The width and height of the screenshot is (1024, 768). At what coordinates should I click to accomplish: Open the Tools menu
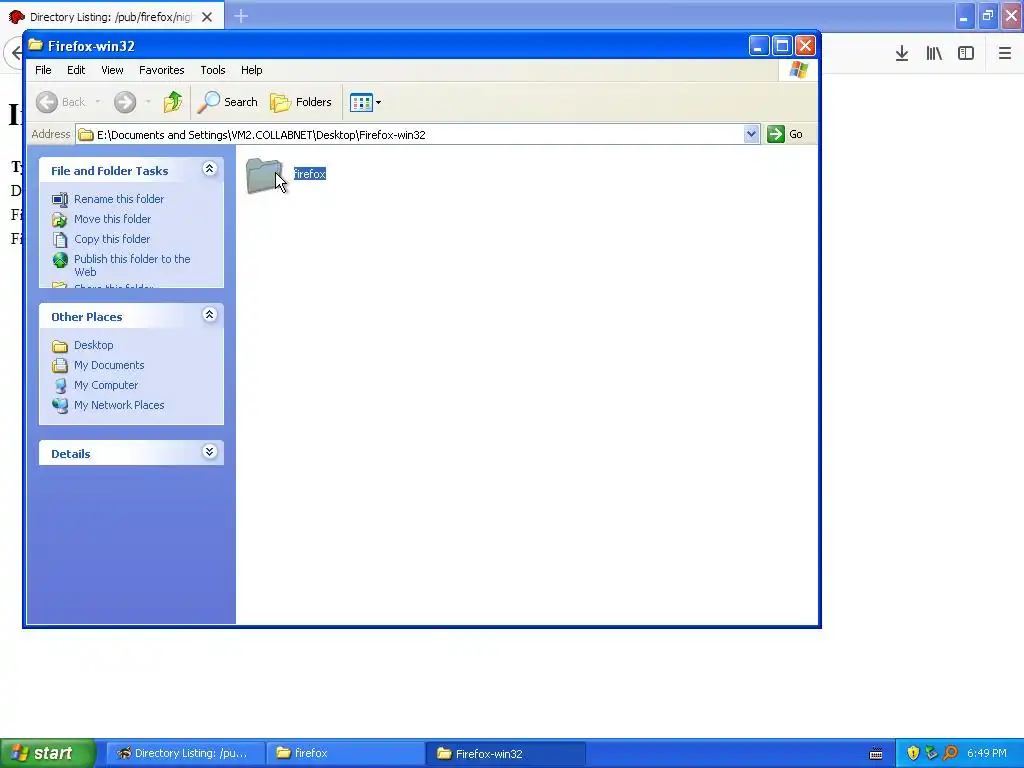[212, 70]
